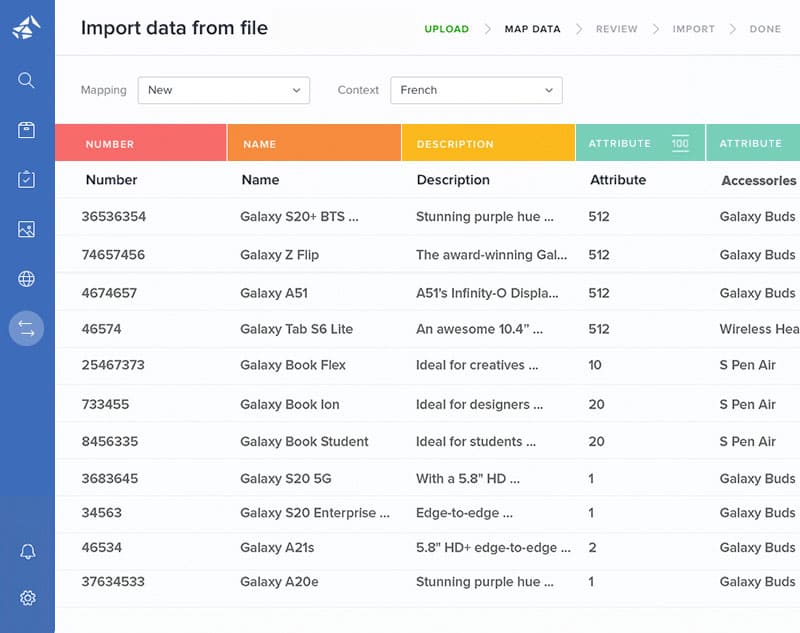Select the products briefcase icon in sidebar

point(27,130)
